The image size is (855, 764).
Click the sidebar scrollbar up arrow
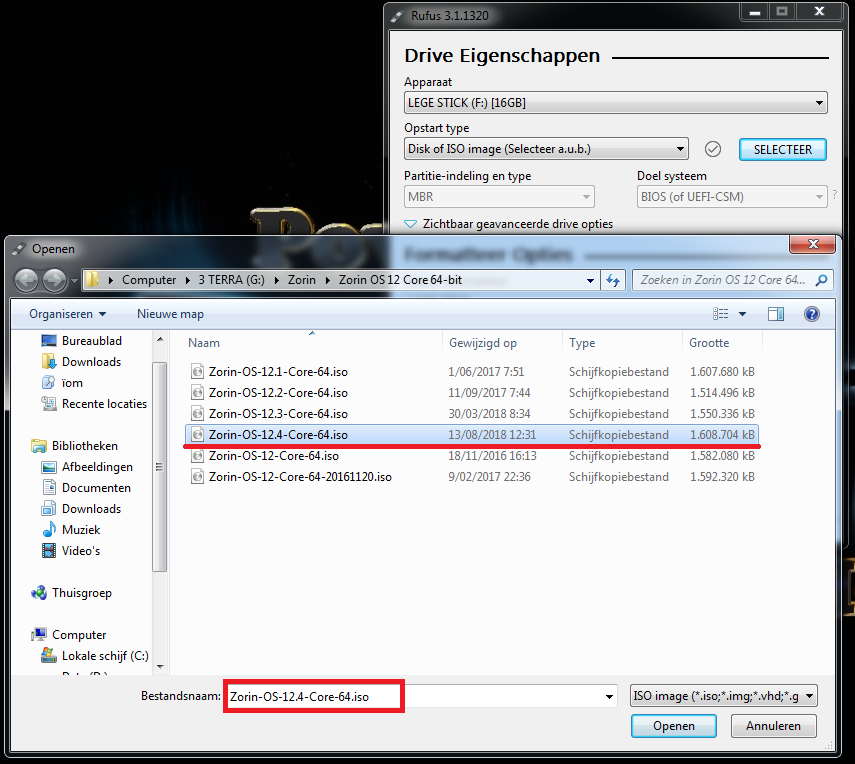point(160,340)
